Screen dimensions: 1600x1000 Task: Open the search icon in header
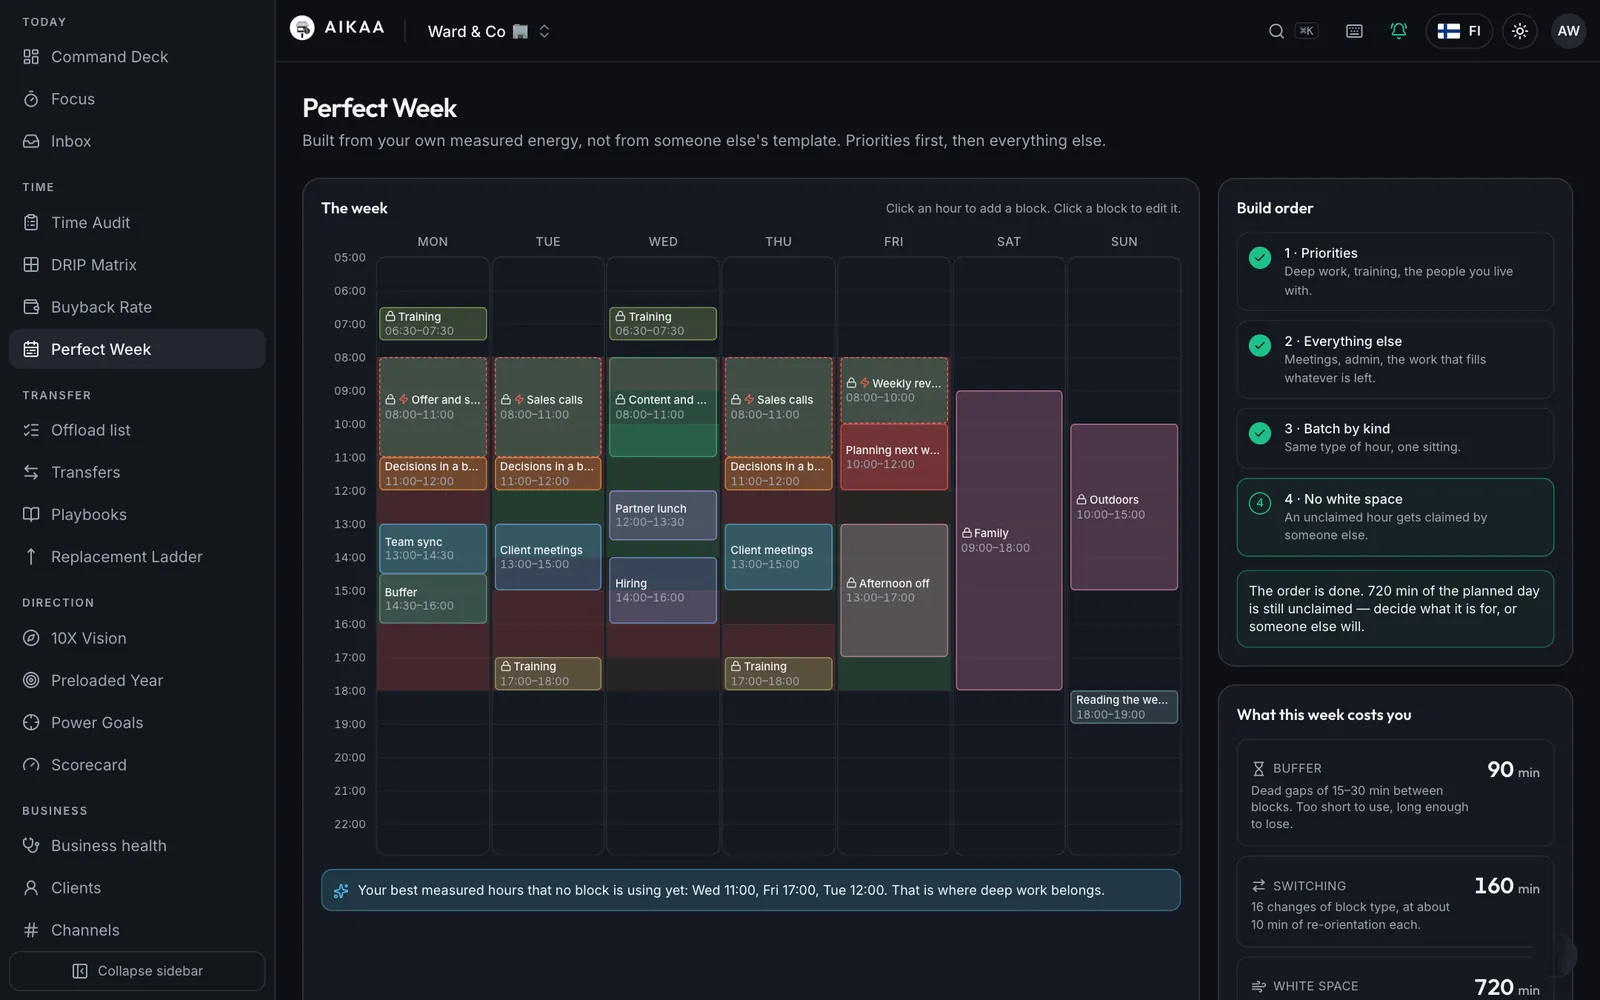tap(1276, 31)
